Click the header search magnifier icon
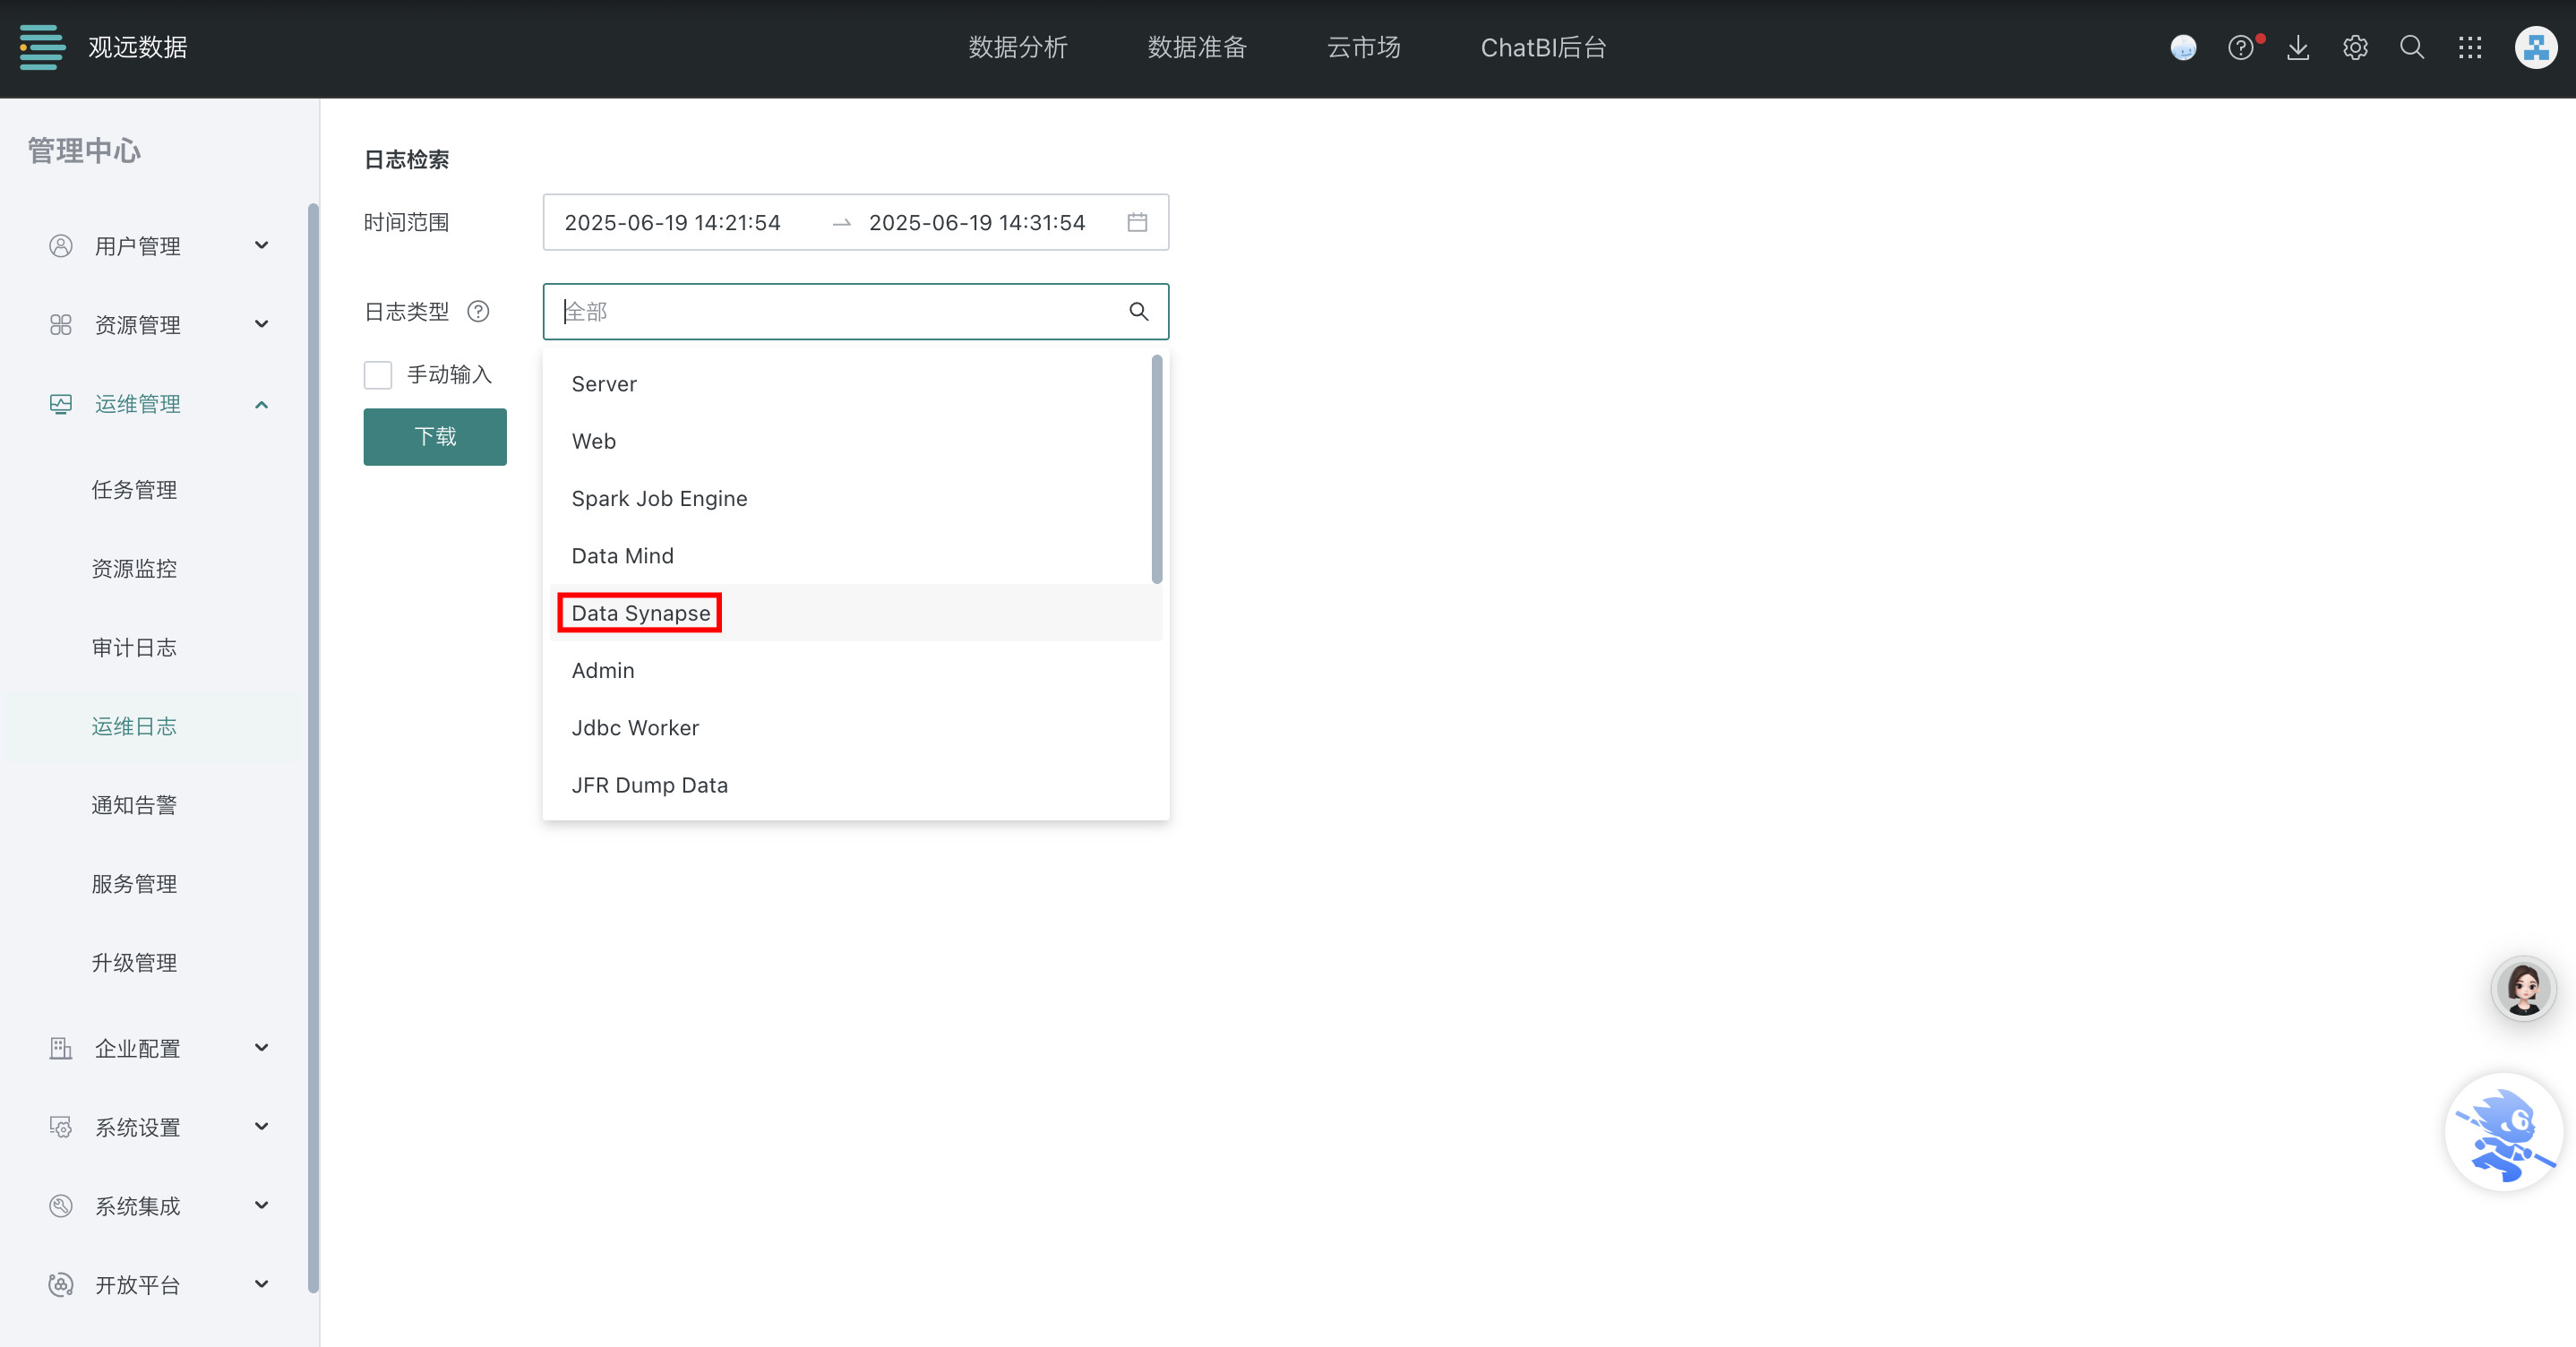2576x1347 pixels. click(2412, 47)
